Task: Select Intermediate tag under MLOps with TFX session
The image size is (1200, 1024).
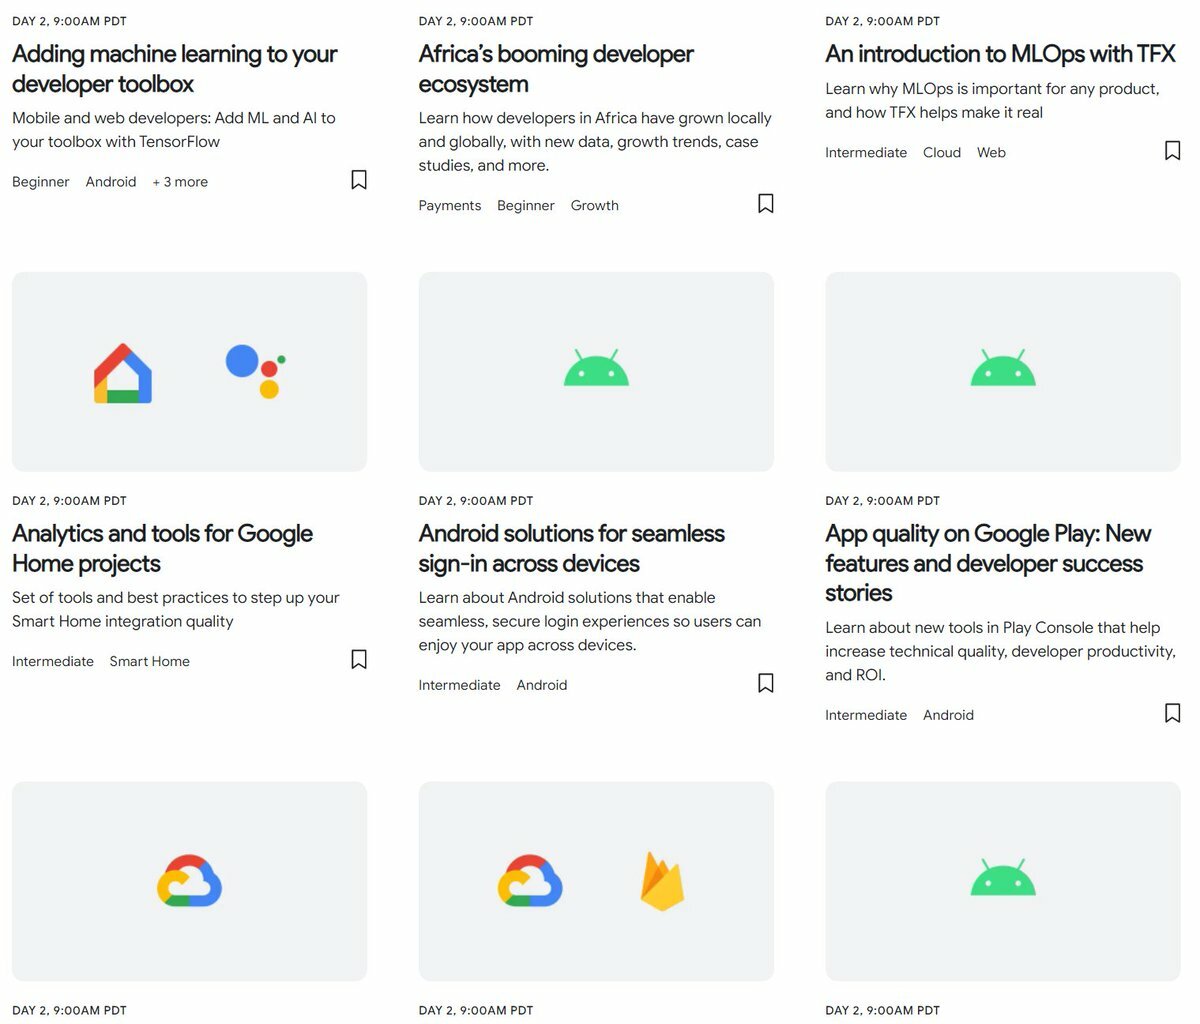Action: (866, 153)
